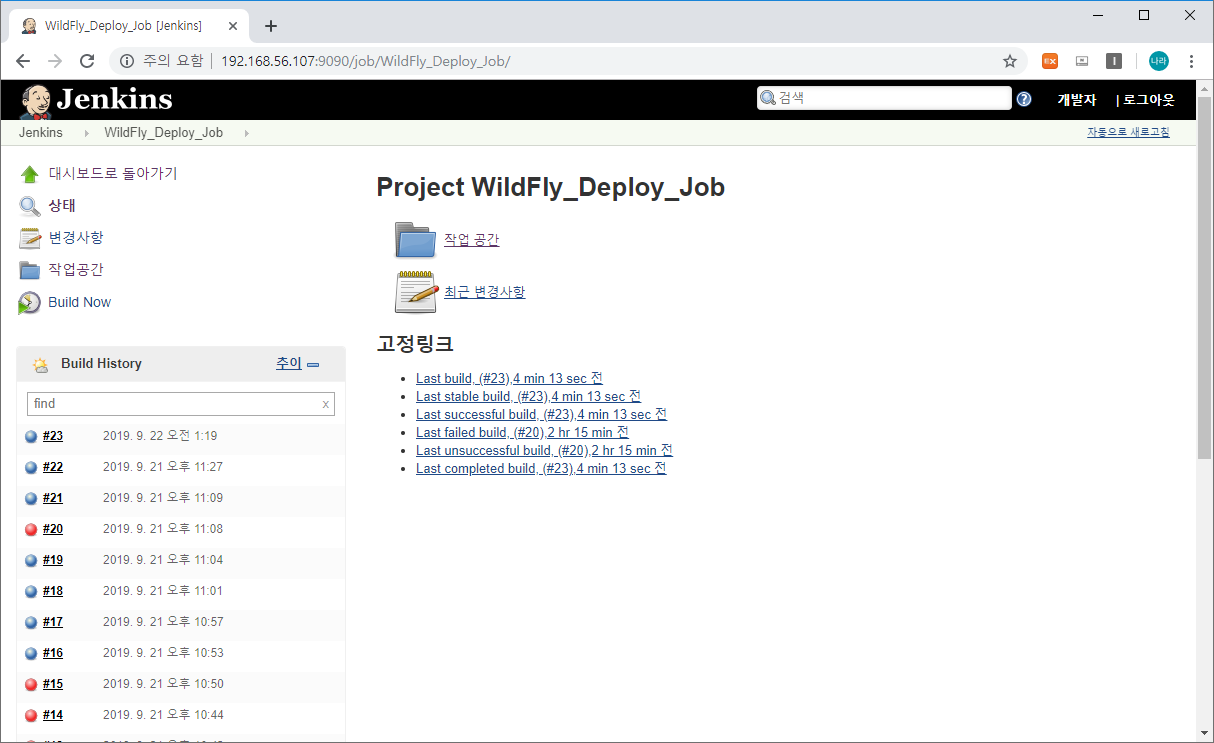Open the Last unsuccessful build (#20) permalink
Screen dimensions: 1214x743
click(544, 451)
